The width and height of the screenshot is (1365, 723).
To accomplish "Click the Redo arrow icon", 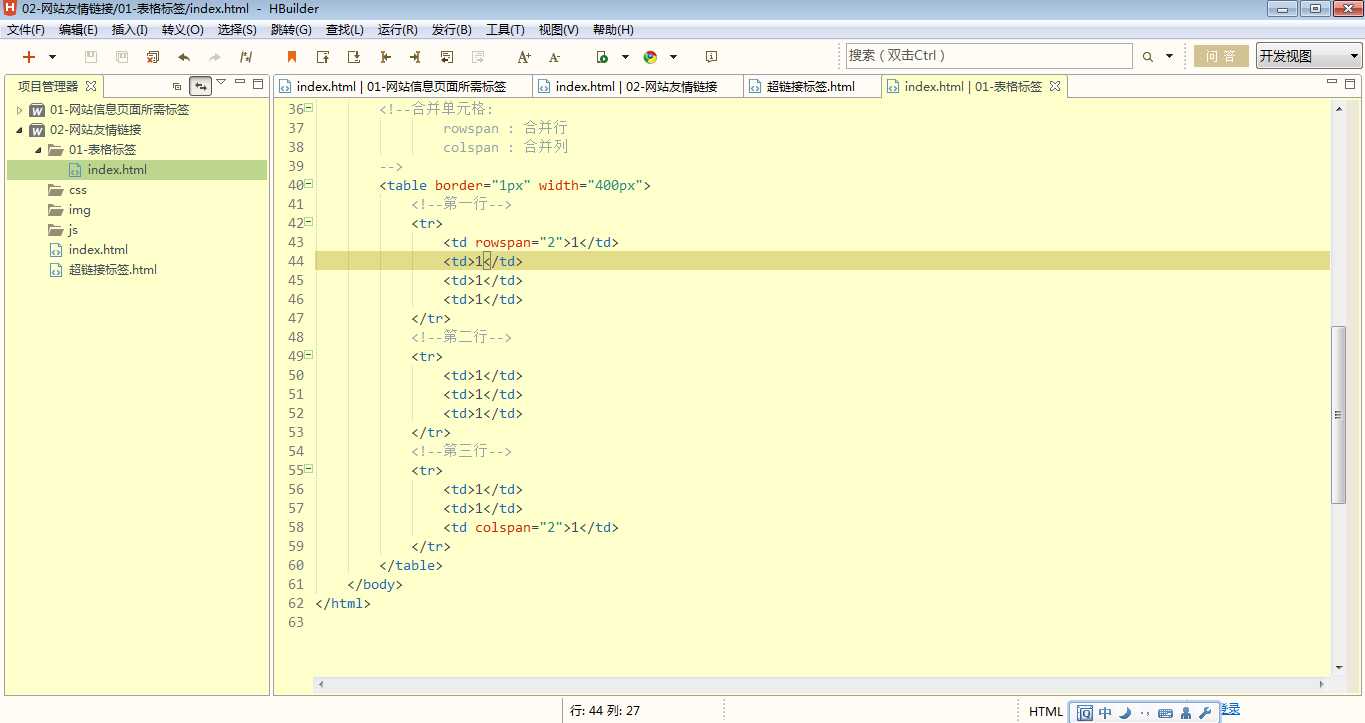I will pyautogui.click(x=215, y=57).
